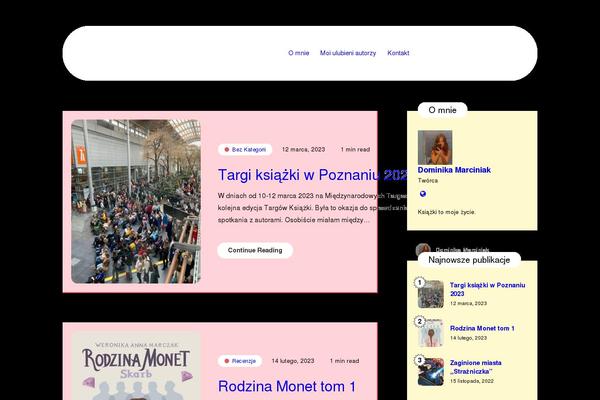Click the globe website icon under Twórca
Screen dimensions: 600x400
pyautogui.click(x=422, y=194)
